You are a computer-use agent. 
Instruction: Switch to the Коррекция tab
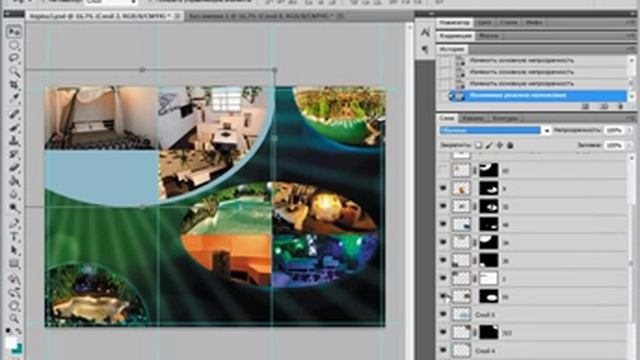(456, 36)
